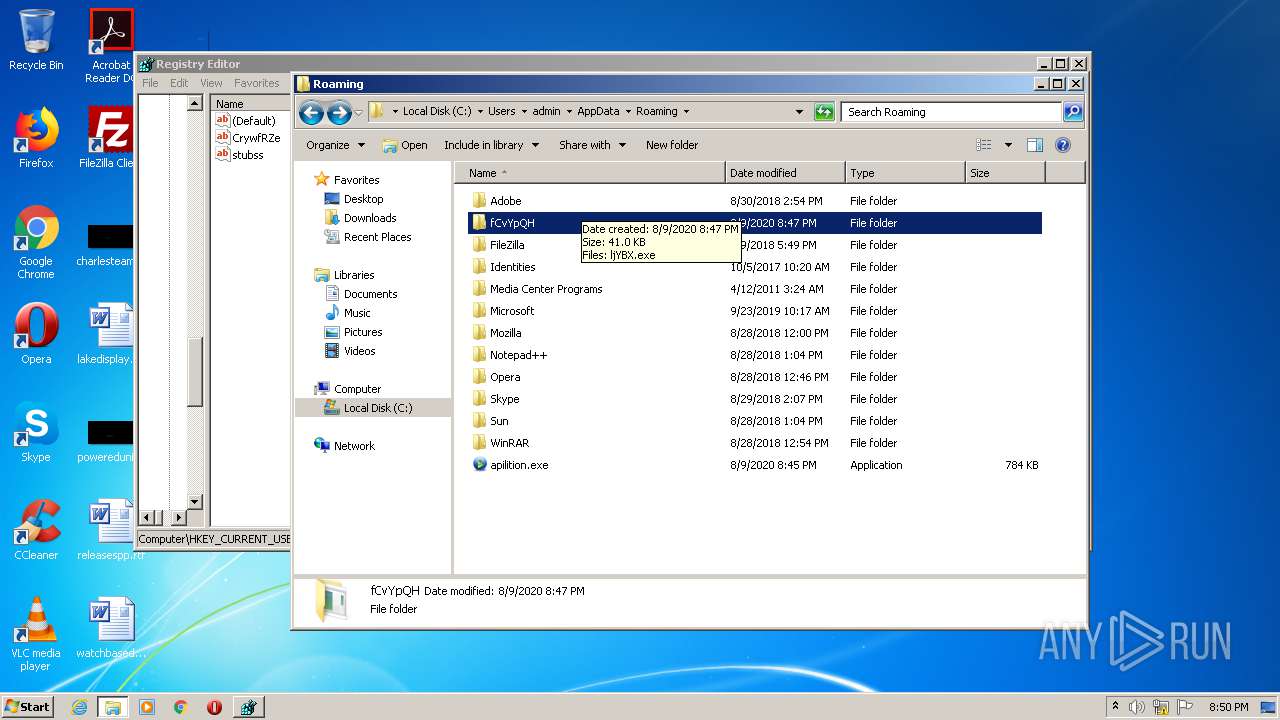
Task: Open Explorer help question mark icon
Action: tap(1063, 145)
